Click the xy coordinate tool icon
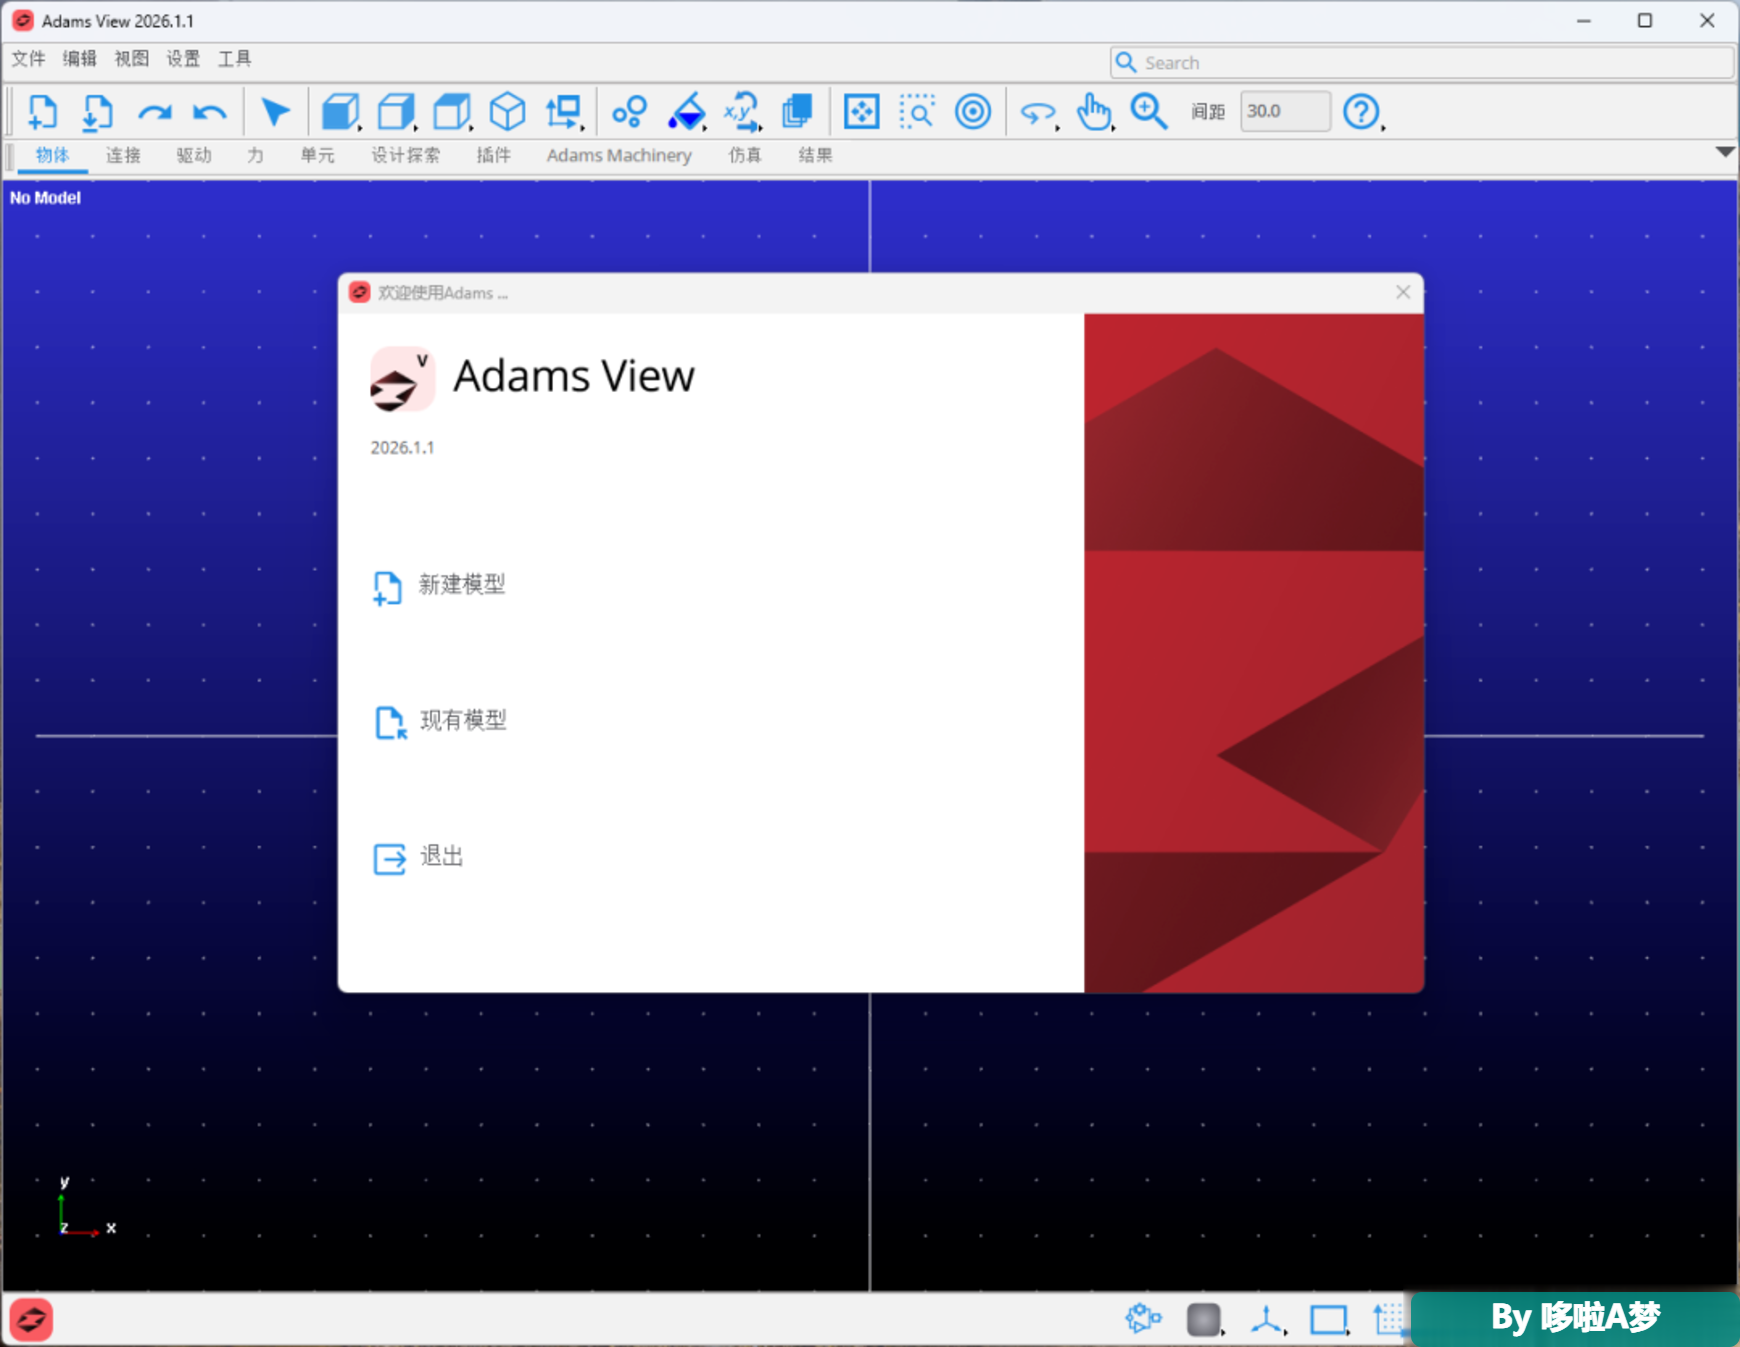The width and height of the screenshot is (1740, 1347). click(742, 112)
